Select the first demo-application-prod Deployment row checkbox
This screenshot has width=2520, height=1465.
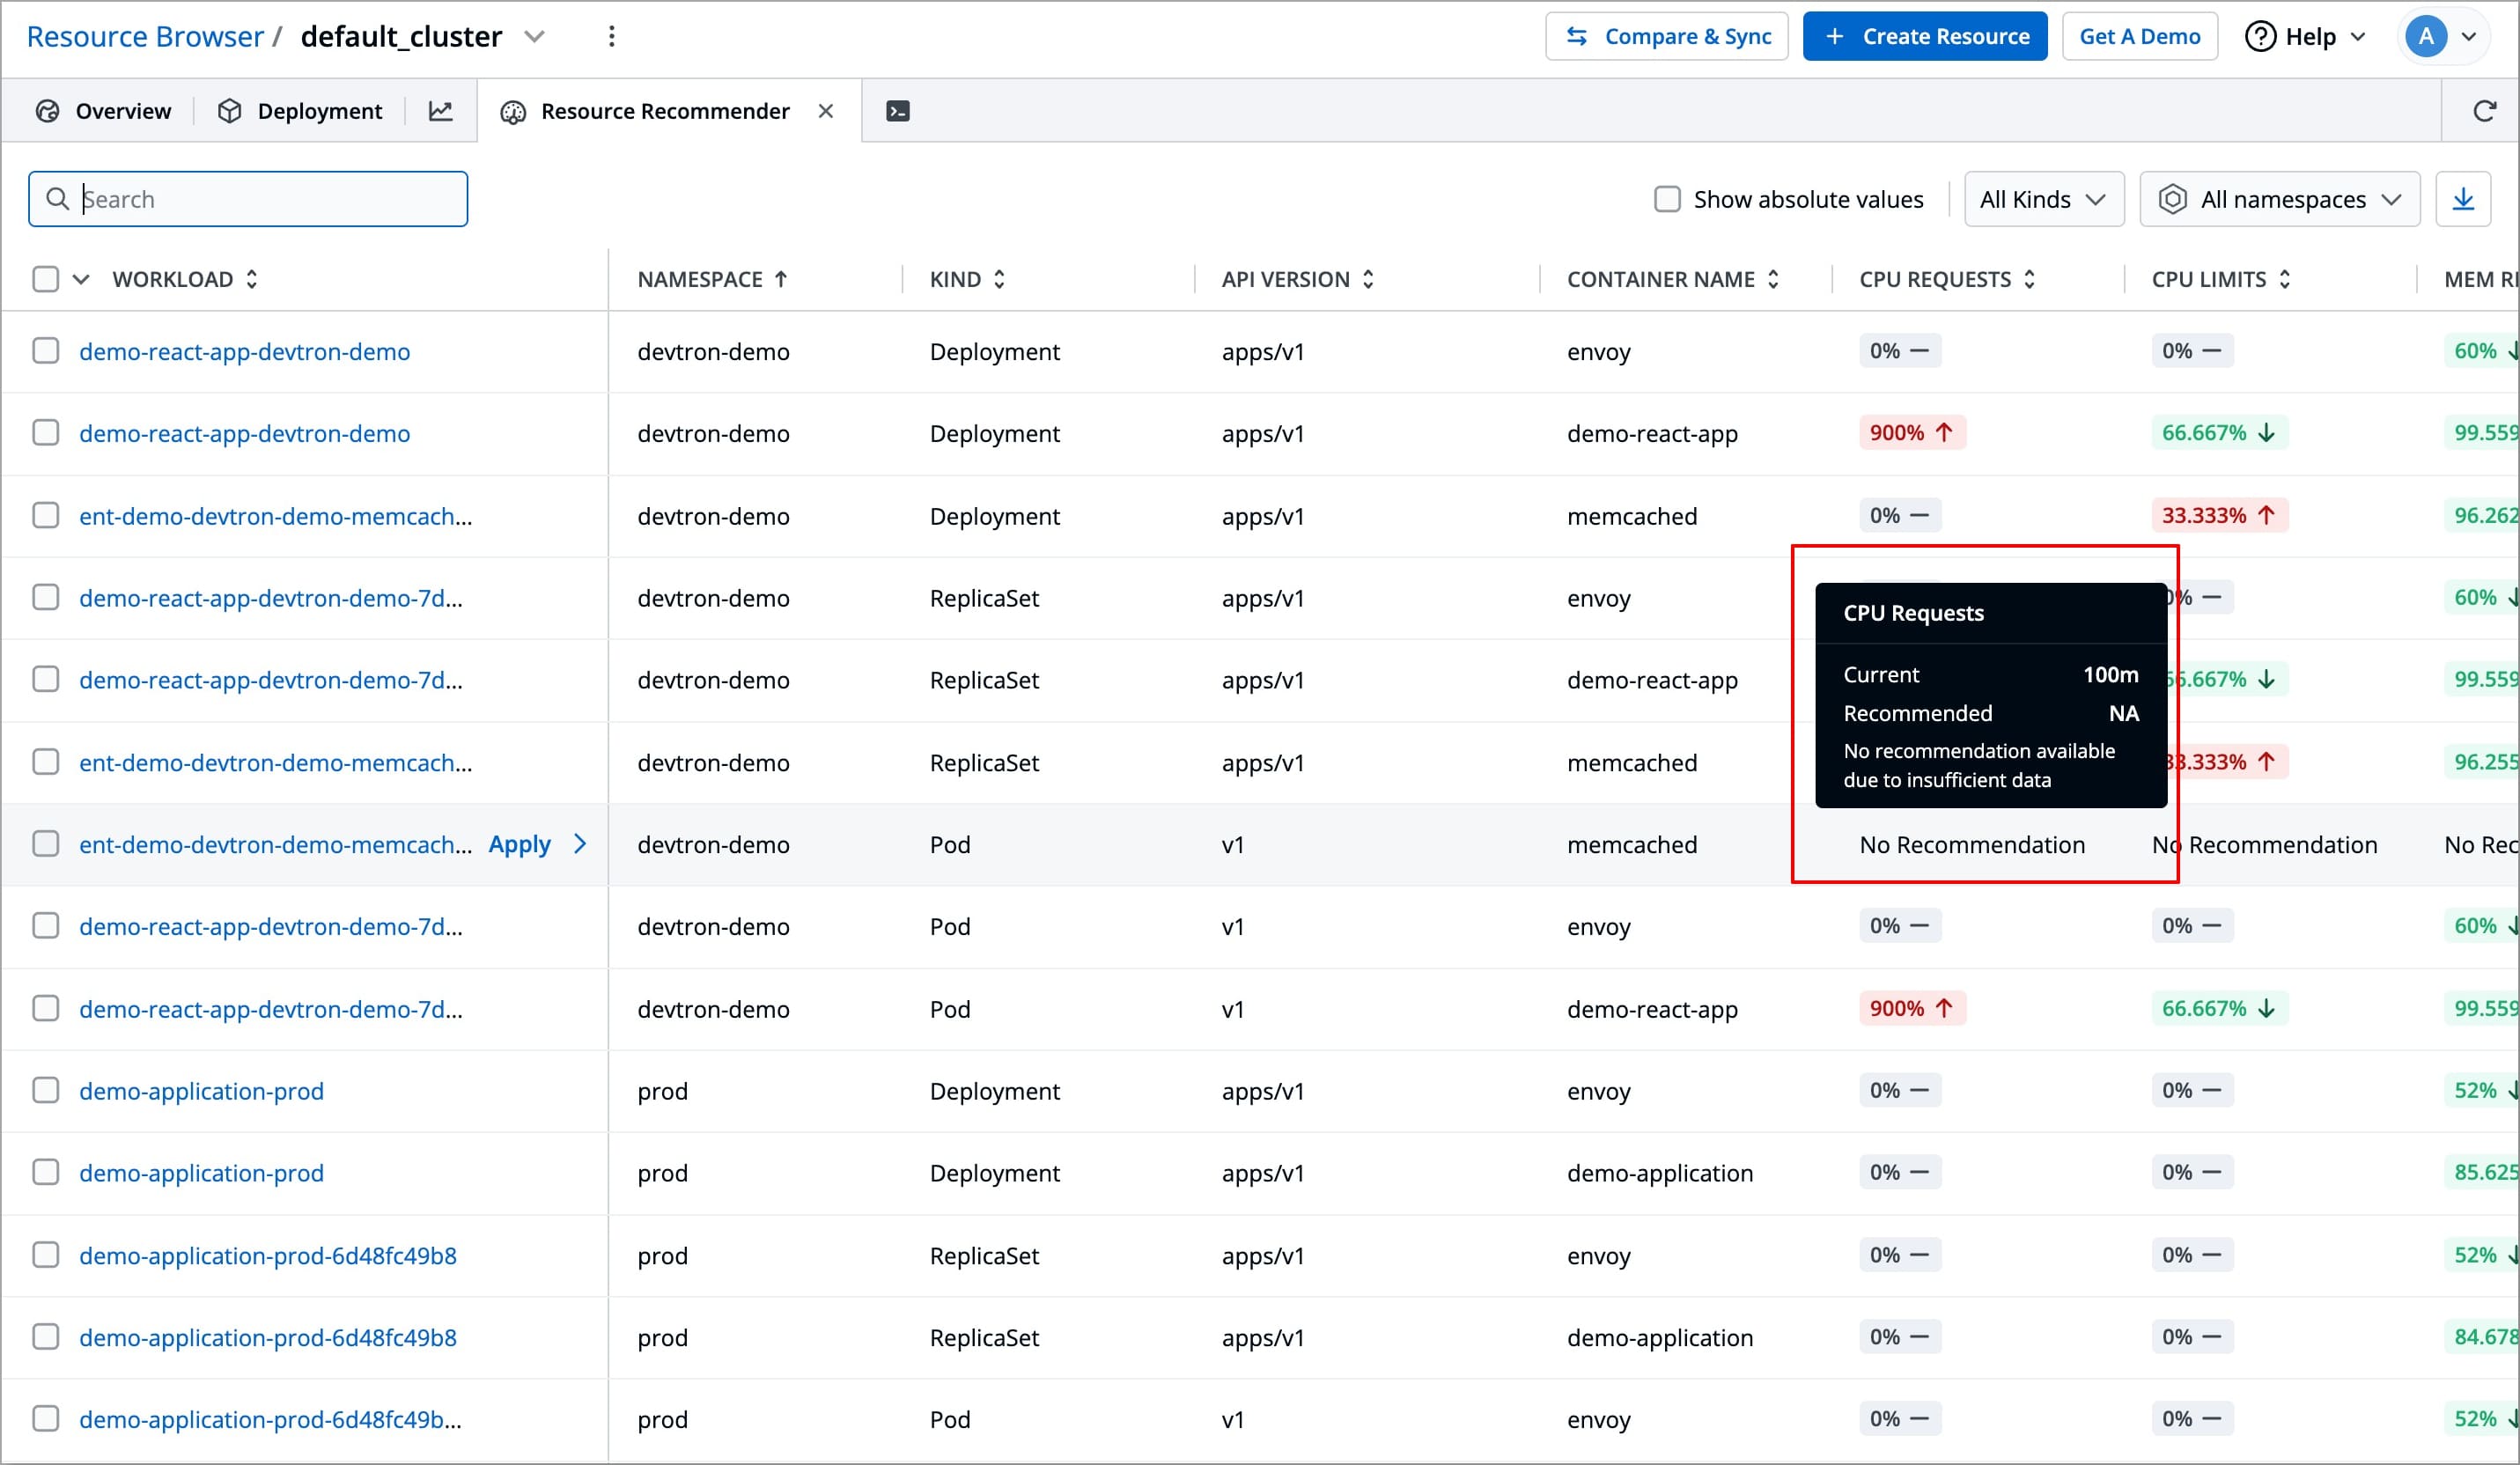[46, 1090]
